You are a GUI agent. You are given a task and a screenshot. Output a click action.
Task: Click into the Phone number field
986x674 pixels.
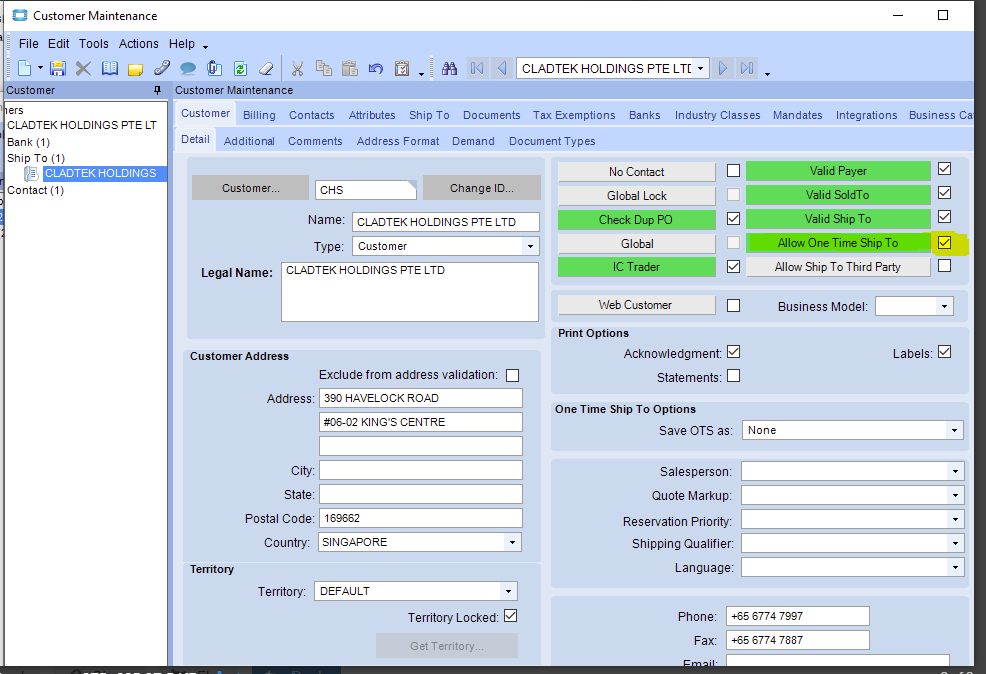coord(798,616)
